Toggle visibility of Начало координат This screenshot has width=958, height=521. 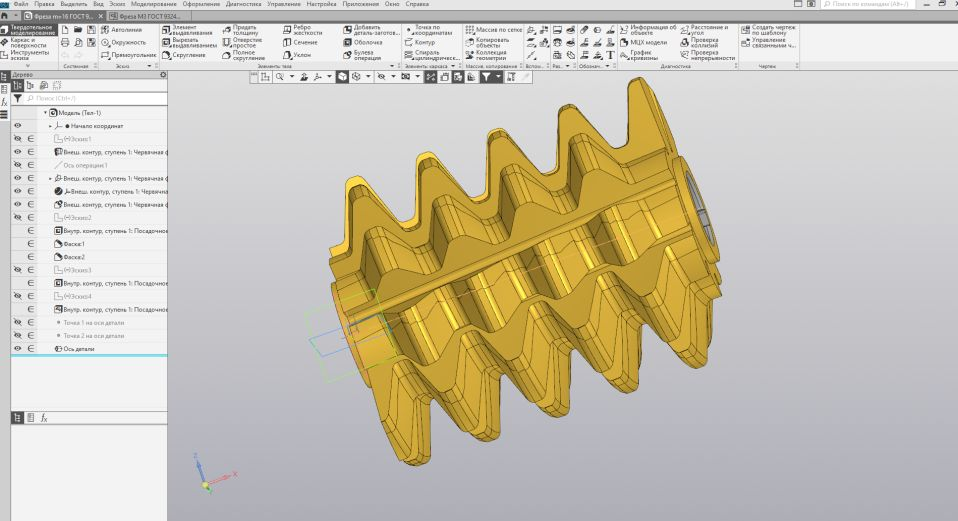tap(18, 125)
